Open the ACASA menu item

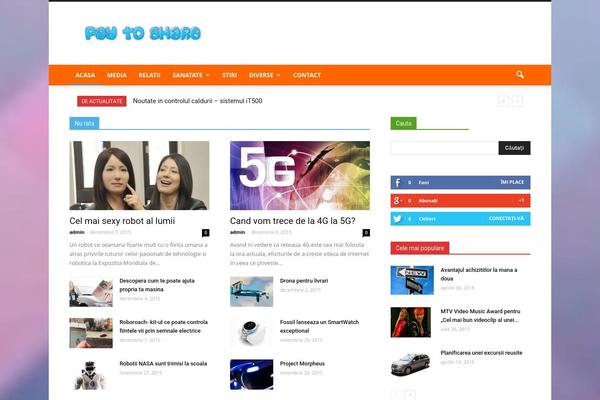[x=85, y=75]
